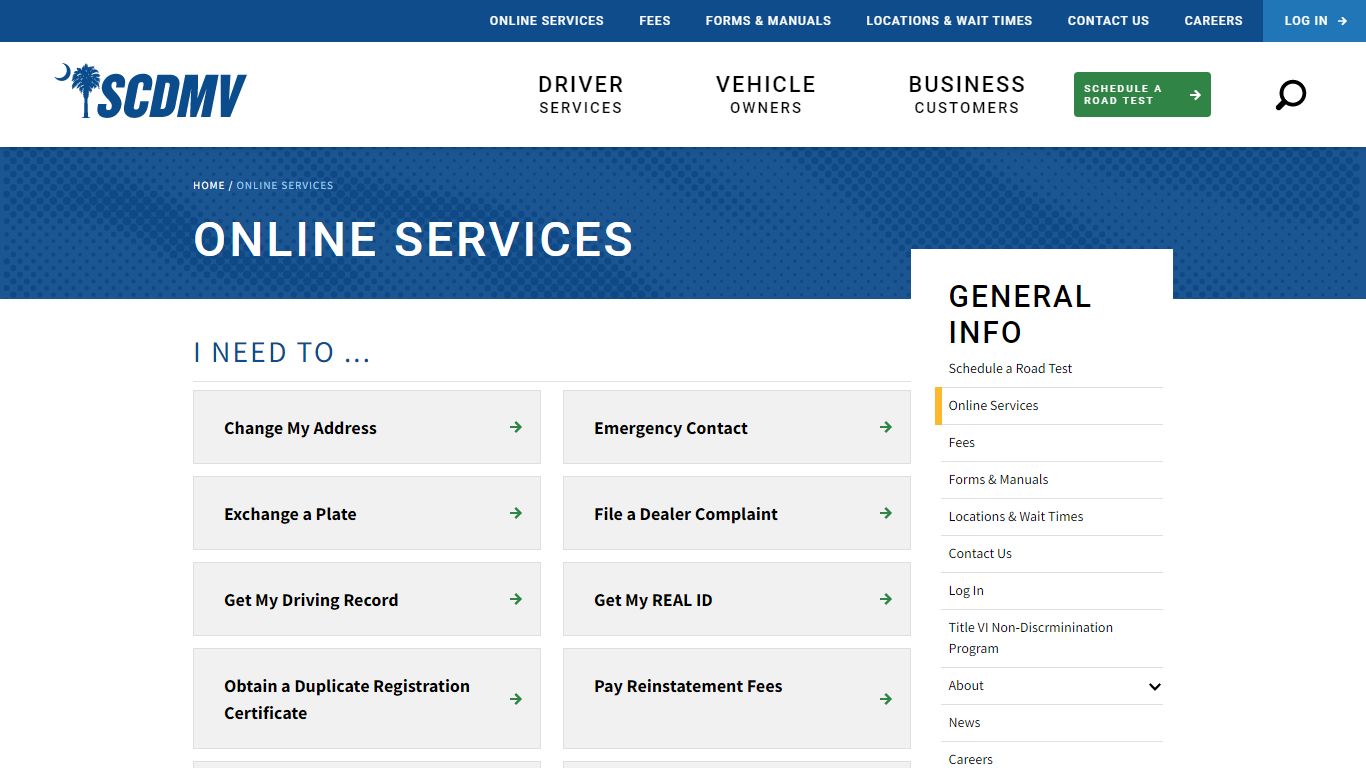Open the File a Dealer Complaint text link
The height and width of the screenshot is (768, 1366).
686,514
